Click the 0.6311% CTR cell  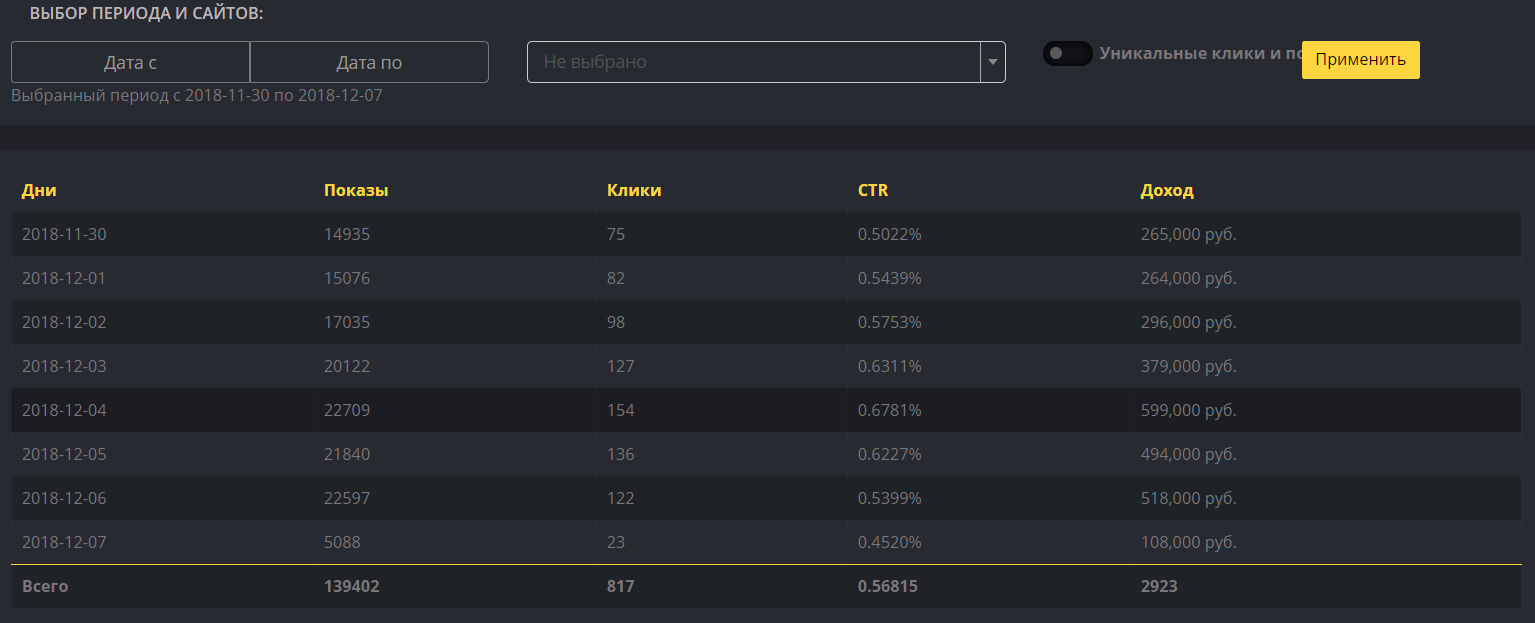click(x=889, y=366)
